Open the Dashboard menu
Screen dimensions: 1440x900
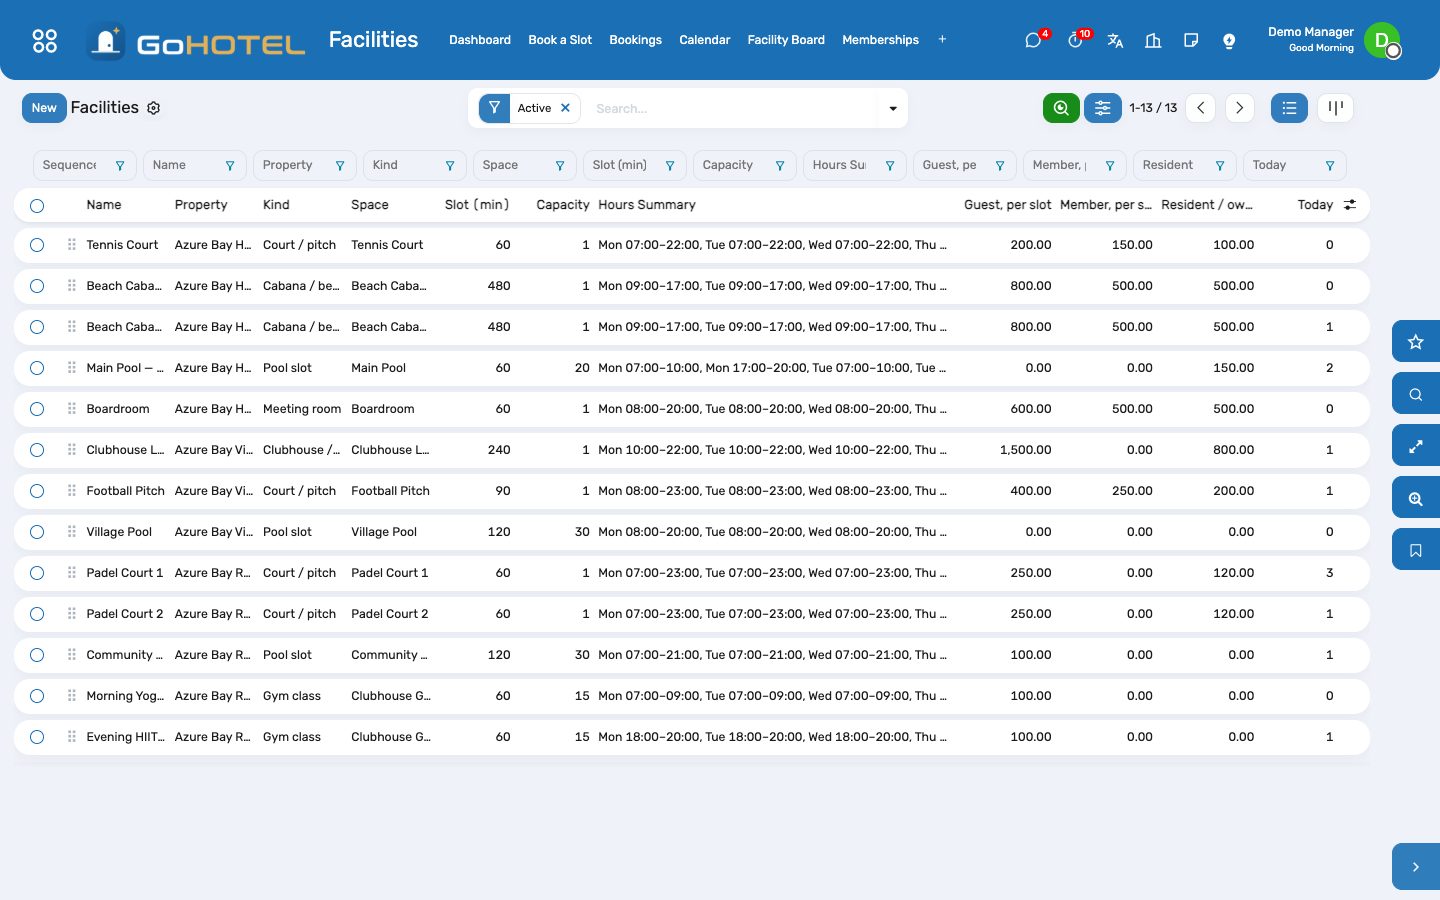480,40
